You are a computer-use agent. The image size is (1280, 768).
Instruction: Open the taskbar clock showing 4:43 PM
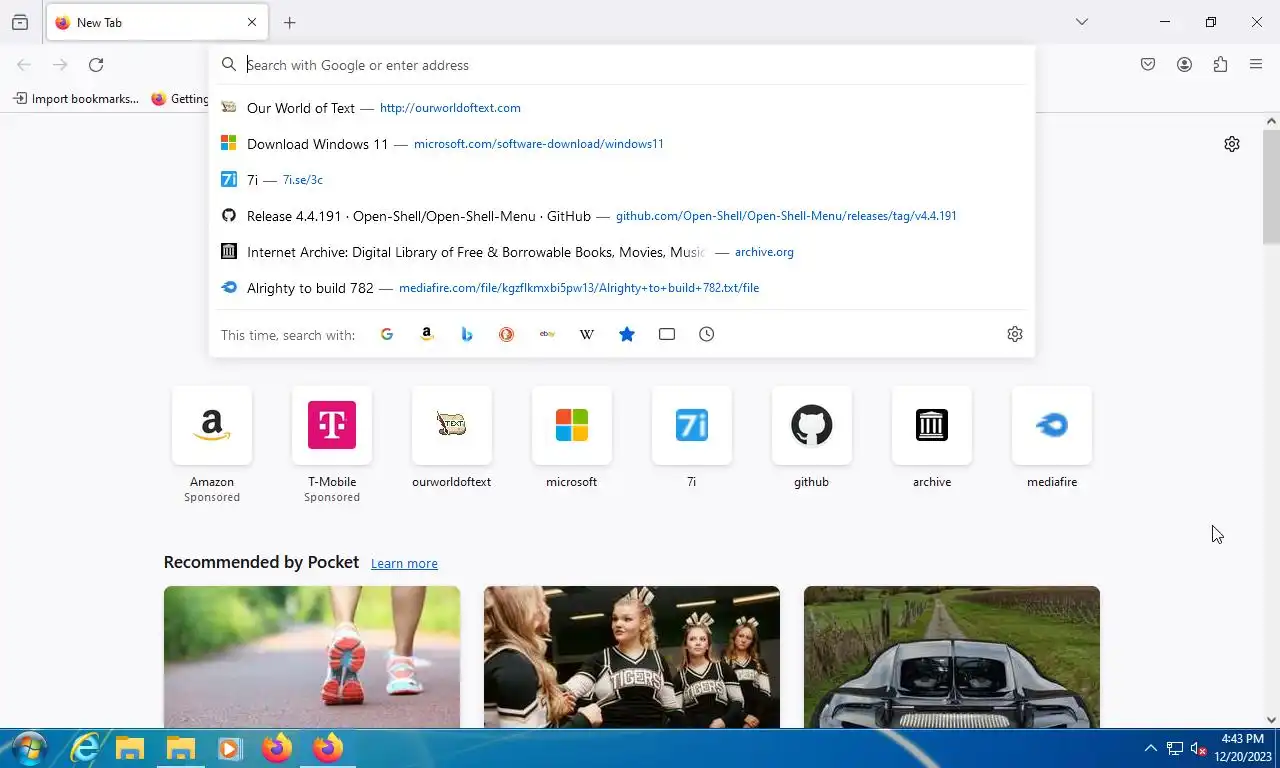1245,748
